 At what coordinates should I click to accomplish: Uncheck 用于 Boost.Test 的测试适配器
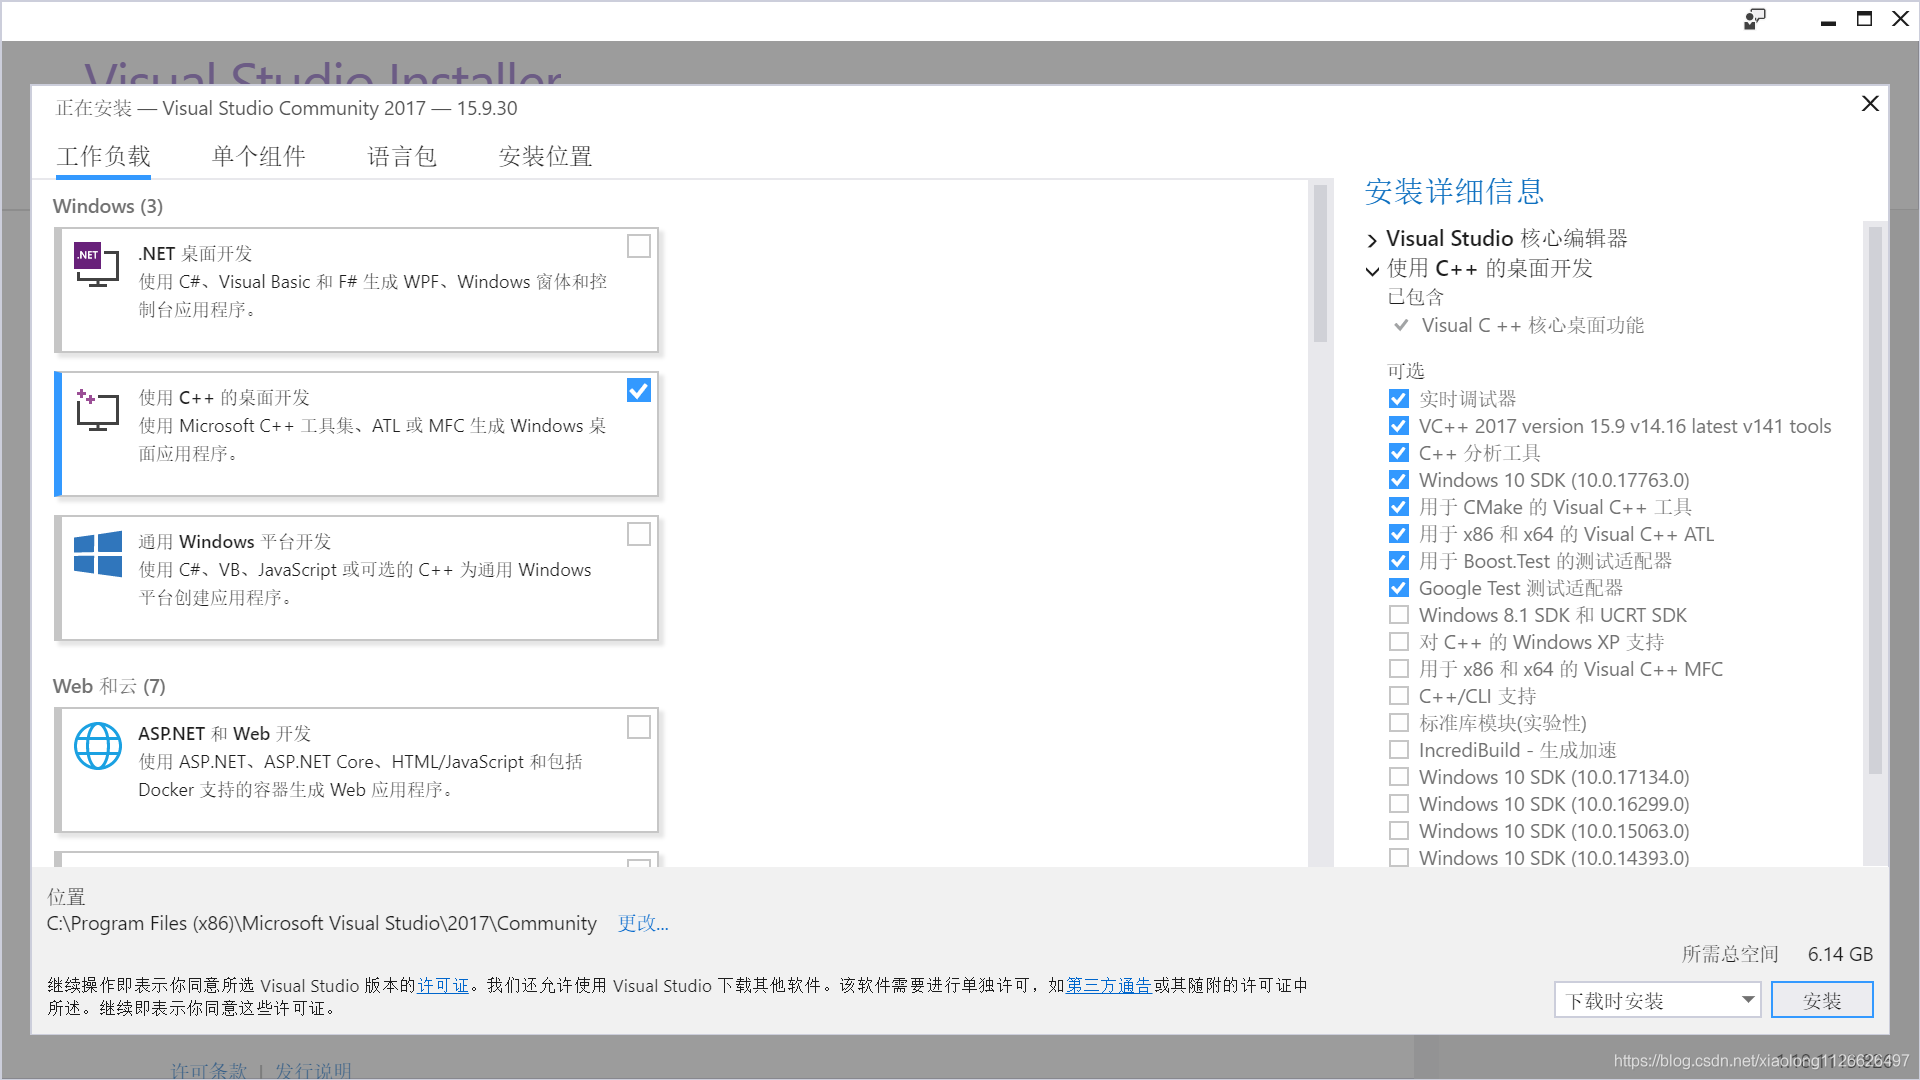click(1399, 561)
